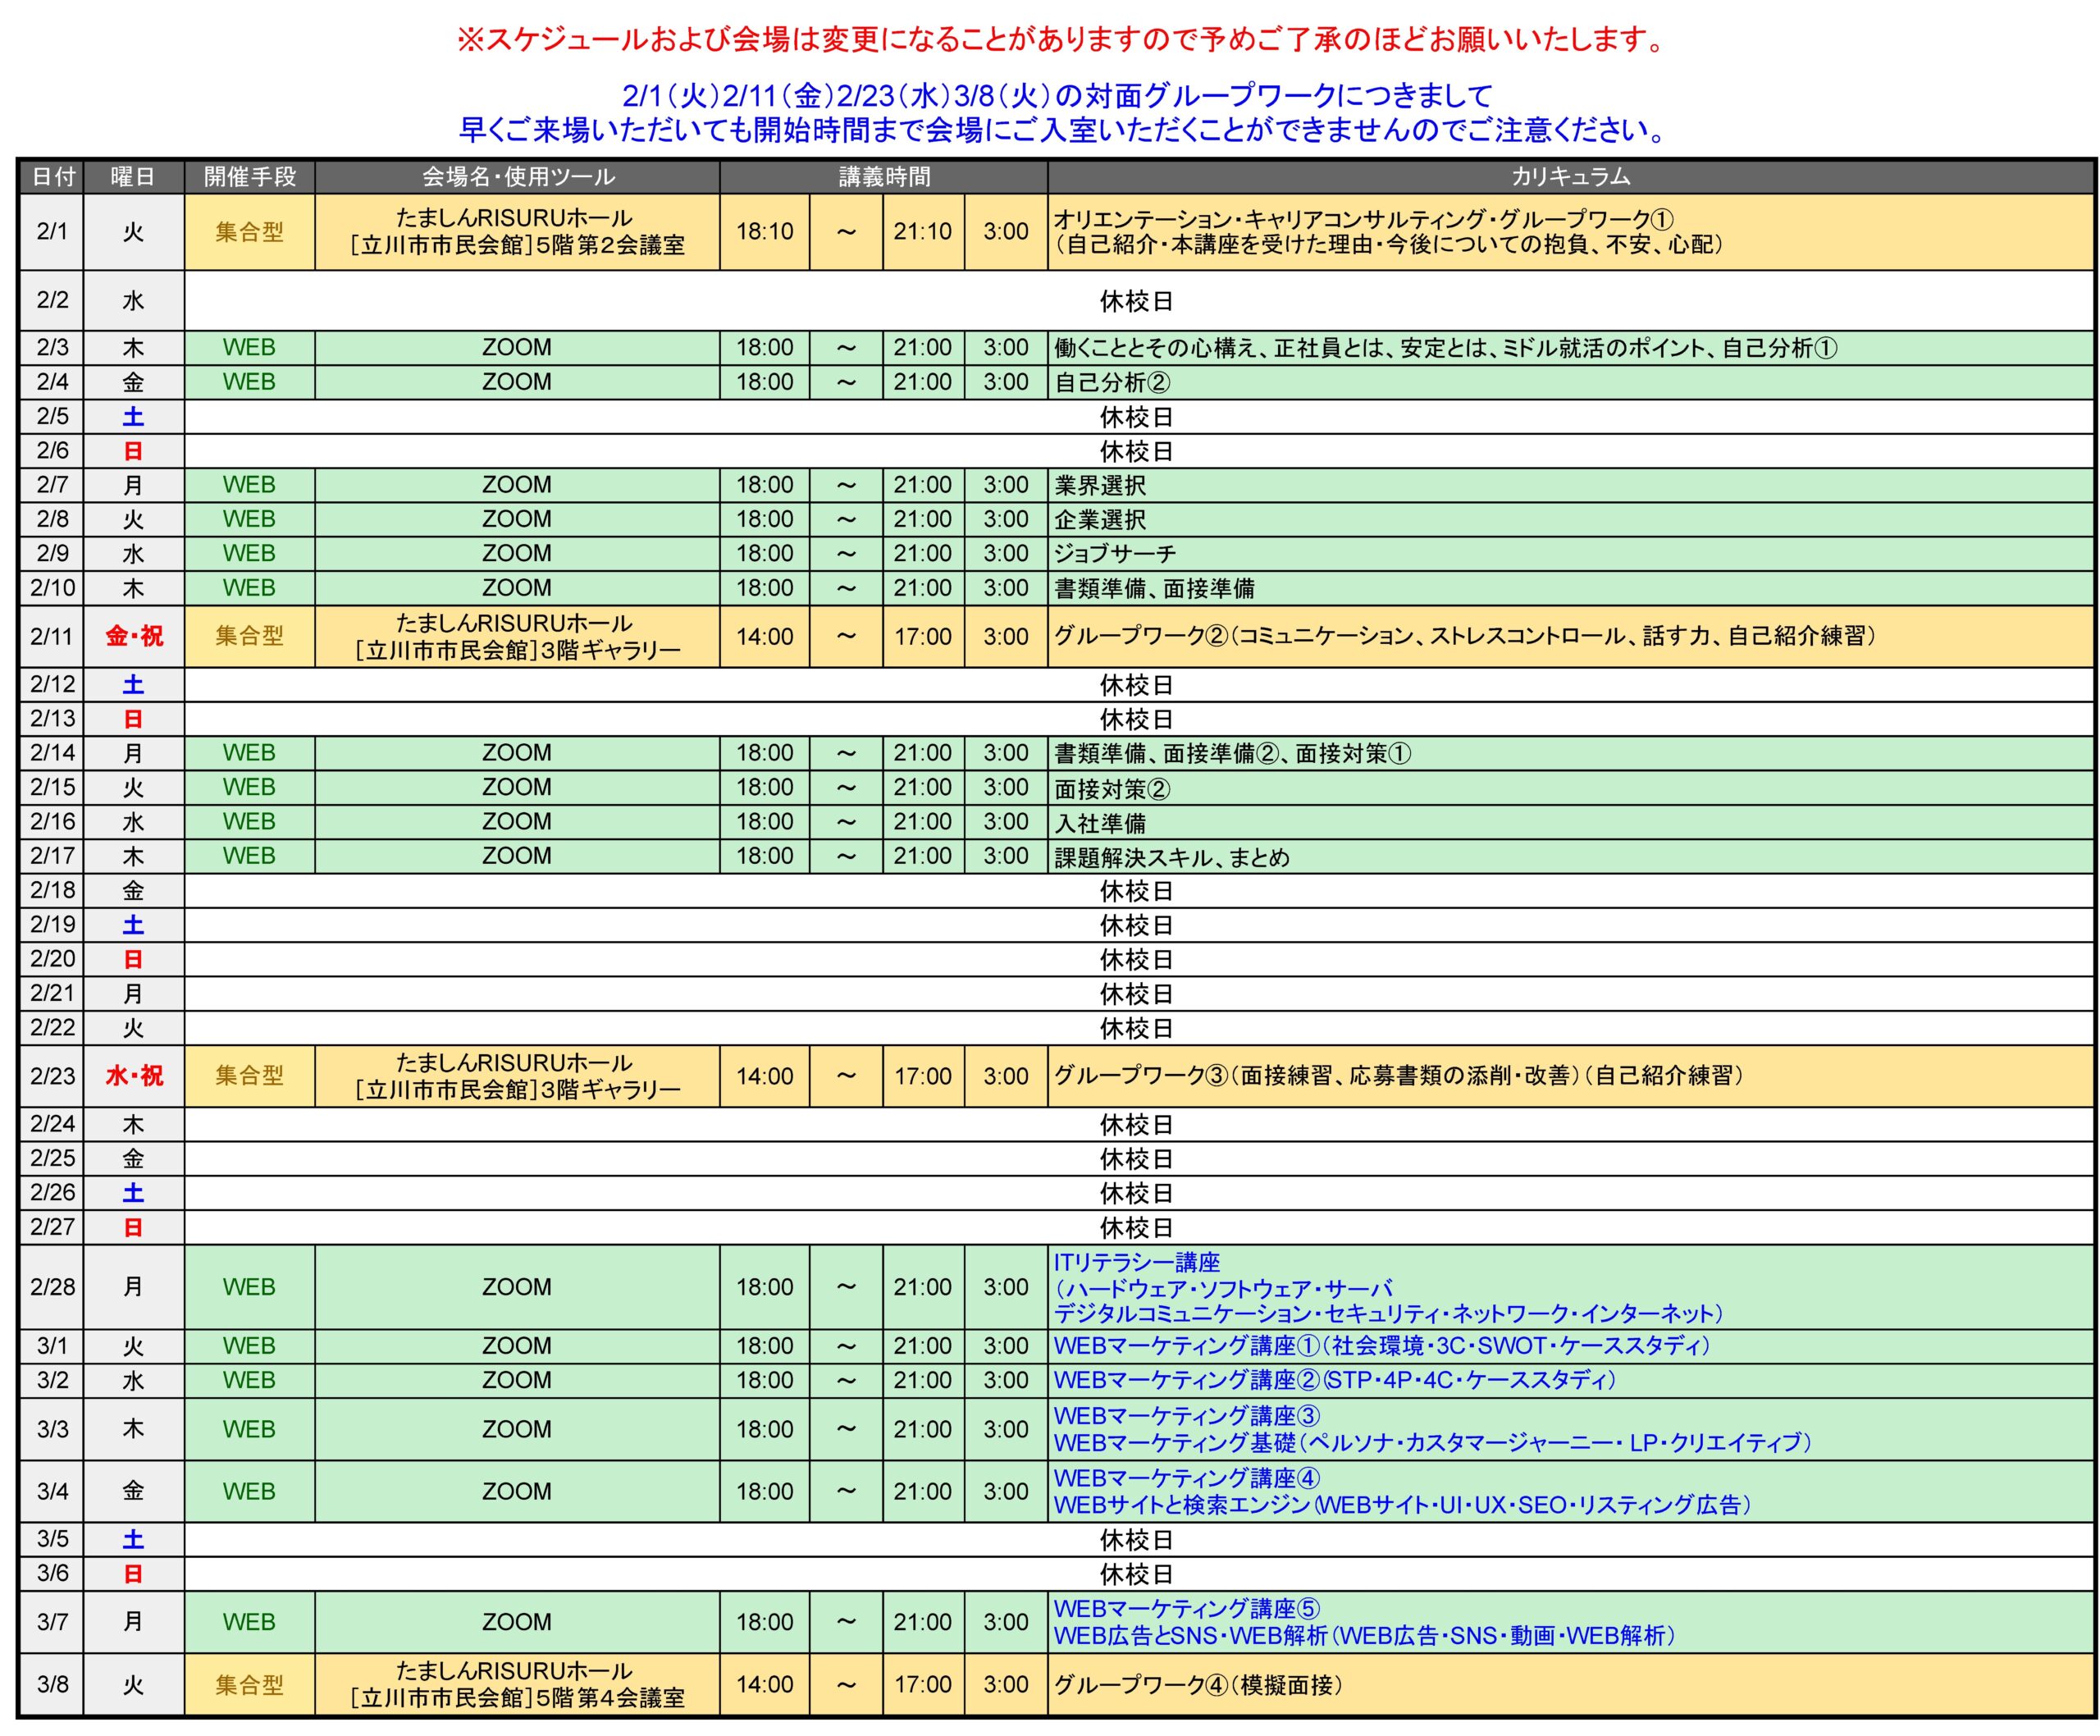Select the 集合型 cell in 2/23 row
This screenshot has height=1736, width=2100.
[x=250, y=1076]
